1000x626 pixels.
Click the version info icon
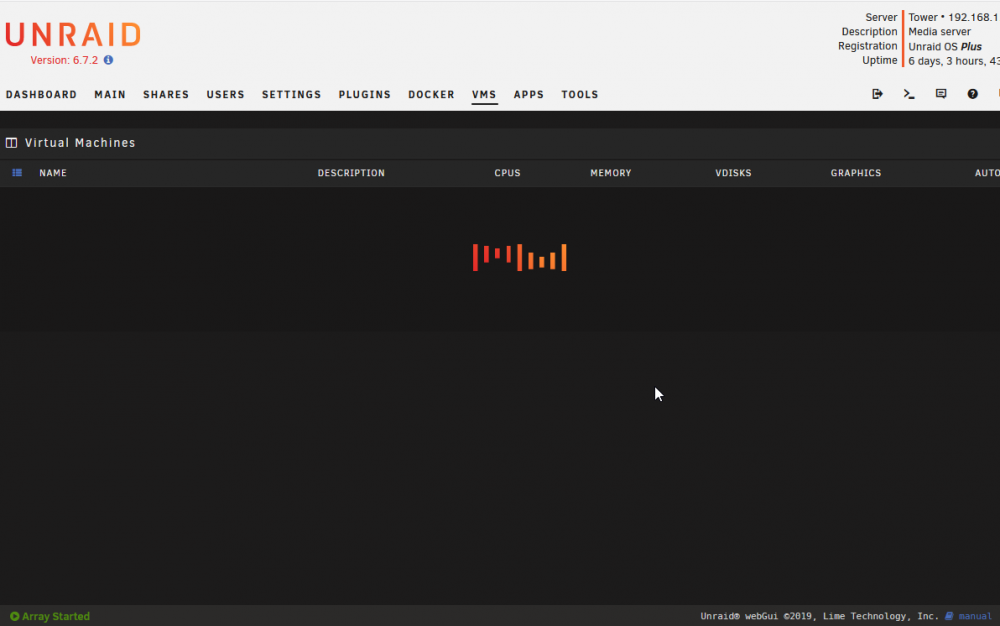108,60
